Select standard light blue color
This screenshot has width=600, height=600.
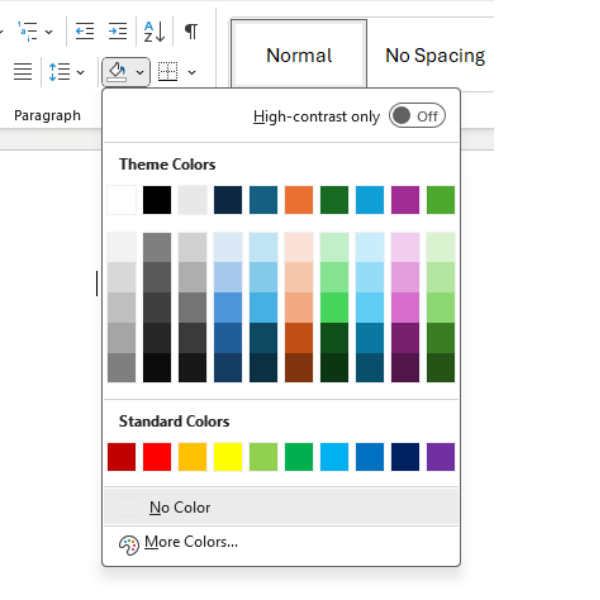tap(334, 457)
